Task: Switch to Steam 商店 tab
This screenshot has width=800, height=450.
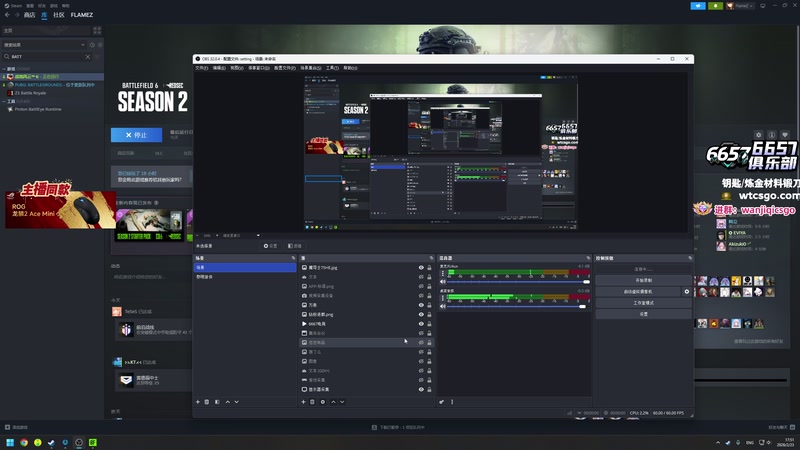Action: (x=30, y=15)
